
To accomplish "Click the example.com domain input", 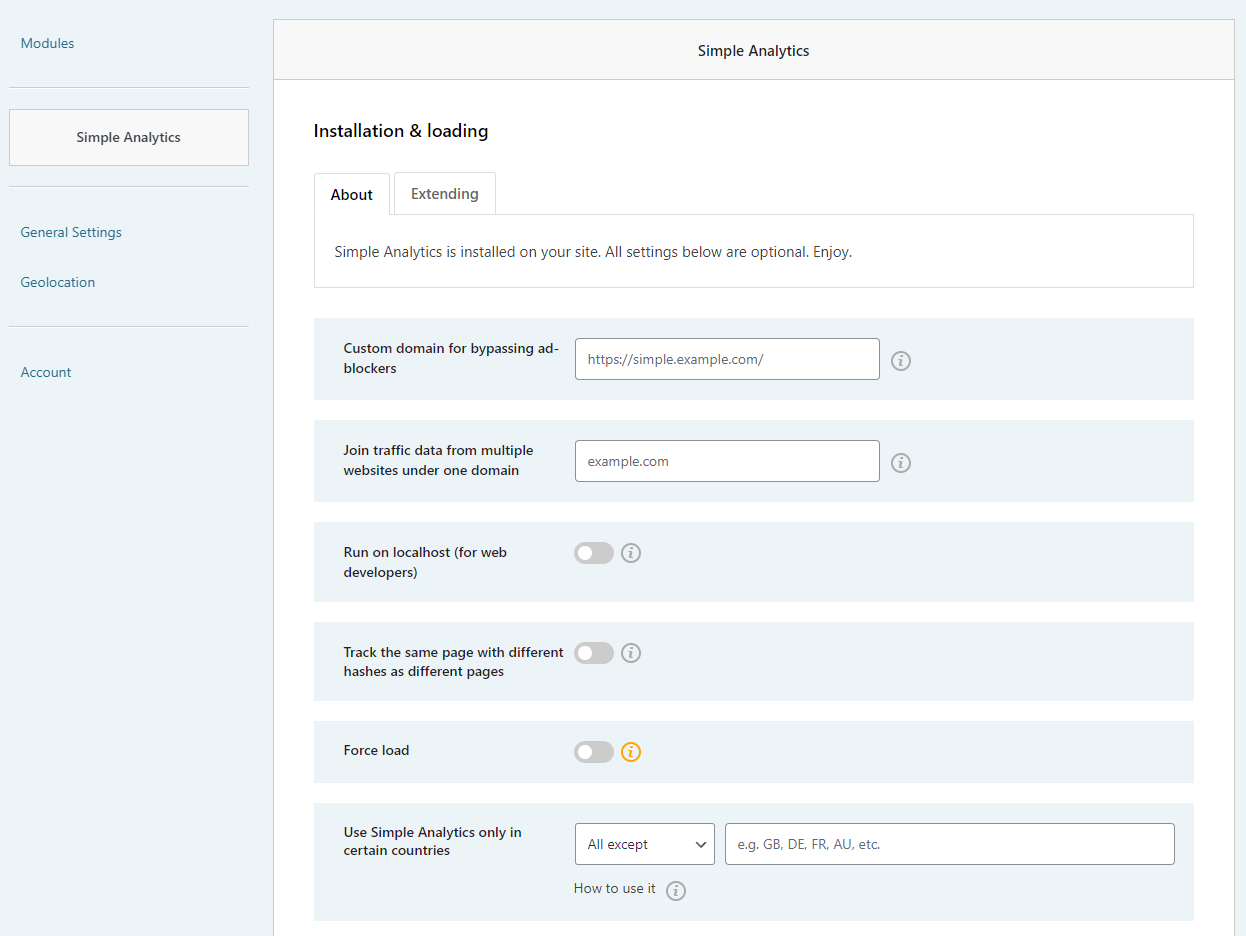I will coord(727,461).
